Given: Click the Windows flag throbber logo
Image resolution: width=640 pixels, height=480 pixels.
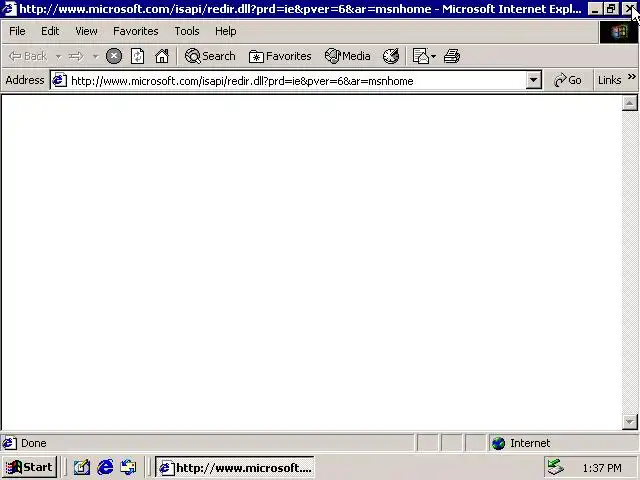Looking at the screenshot, I should tap(619, 31).
